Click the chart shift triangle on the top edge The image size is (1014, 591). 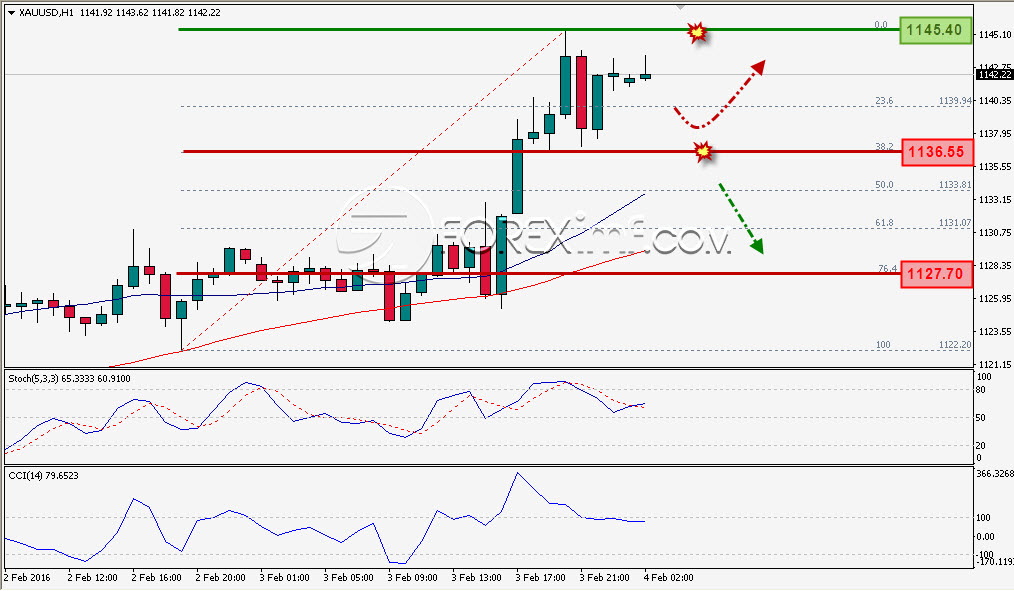pos(680,7)
